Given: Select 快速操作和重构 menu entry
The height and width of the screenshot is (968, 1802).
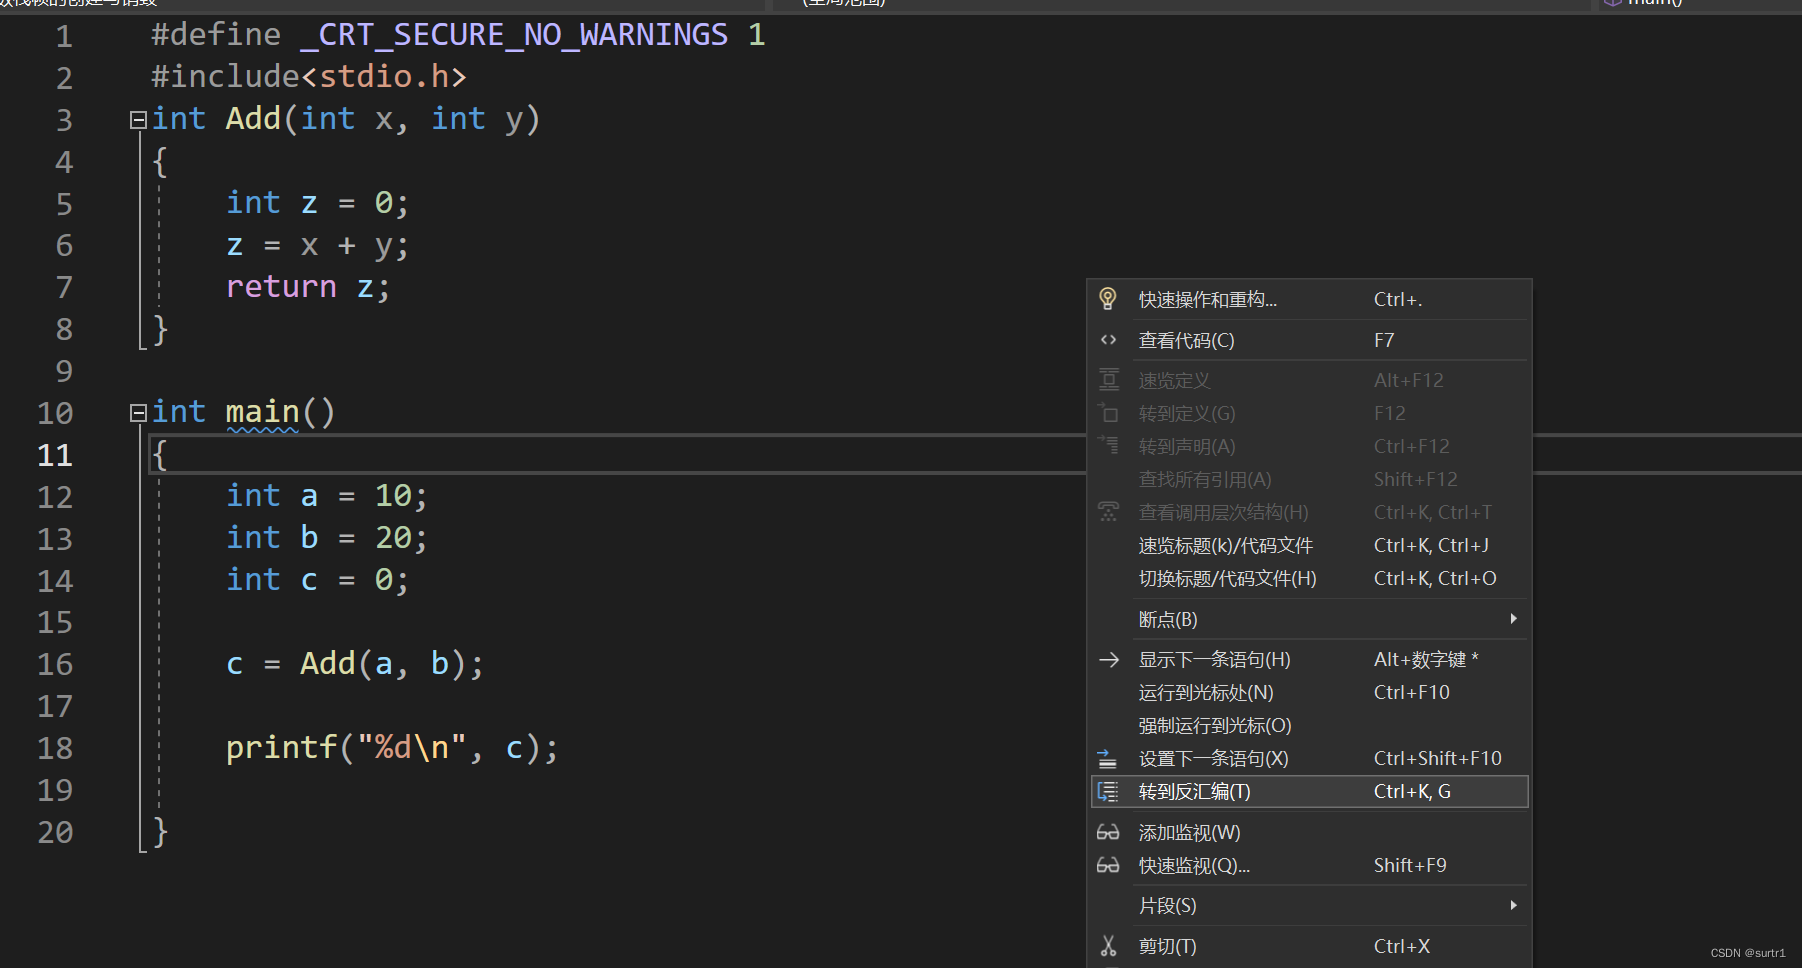Looking at the screenshot, I should point(1309,299).
